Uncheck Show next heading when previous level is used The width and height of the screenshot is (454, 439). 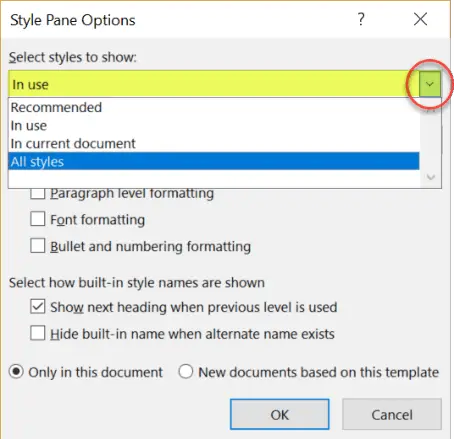click(x=38, y=306)
